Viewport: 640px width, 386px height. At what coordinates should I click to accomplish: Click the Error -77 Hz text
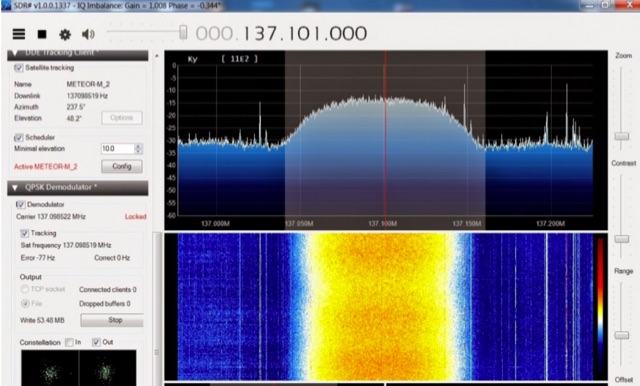coord(38,258)
